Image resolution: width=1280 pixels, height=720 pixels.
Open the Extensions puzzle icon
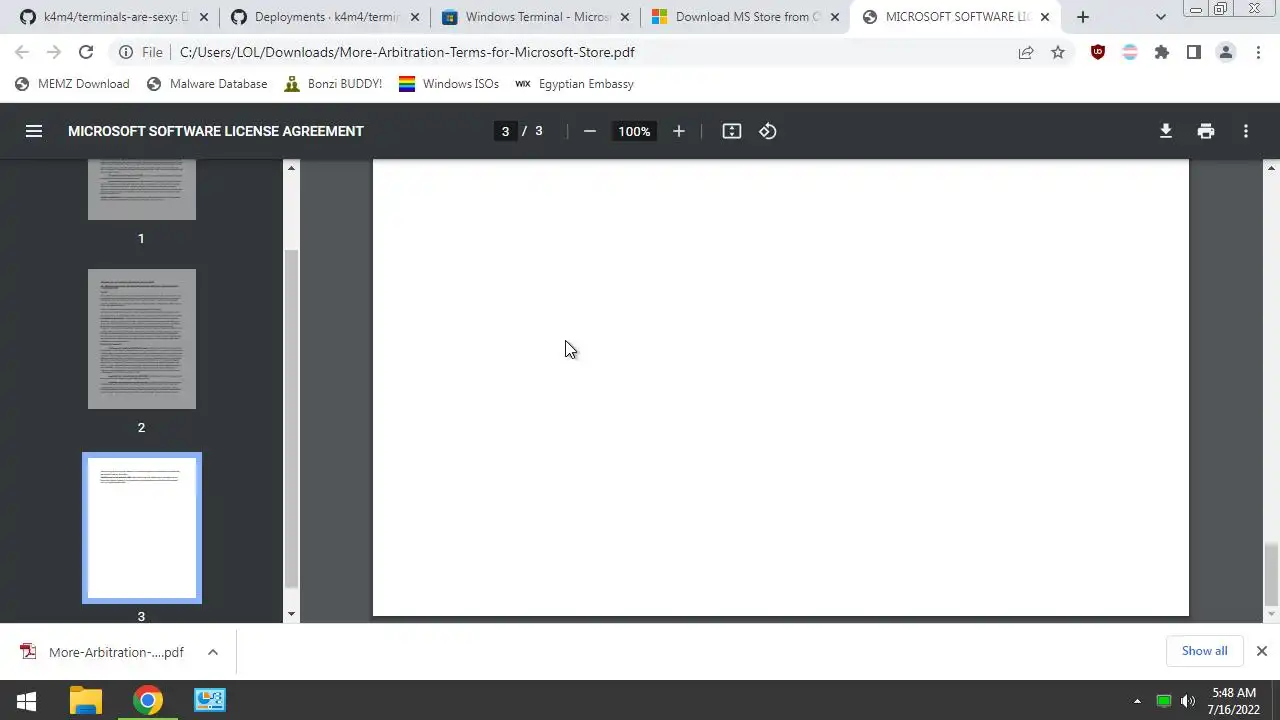tap(1162, 52)
